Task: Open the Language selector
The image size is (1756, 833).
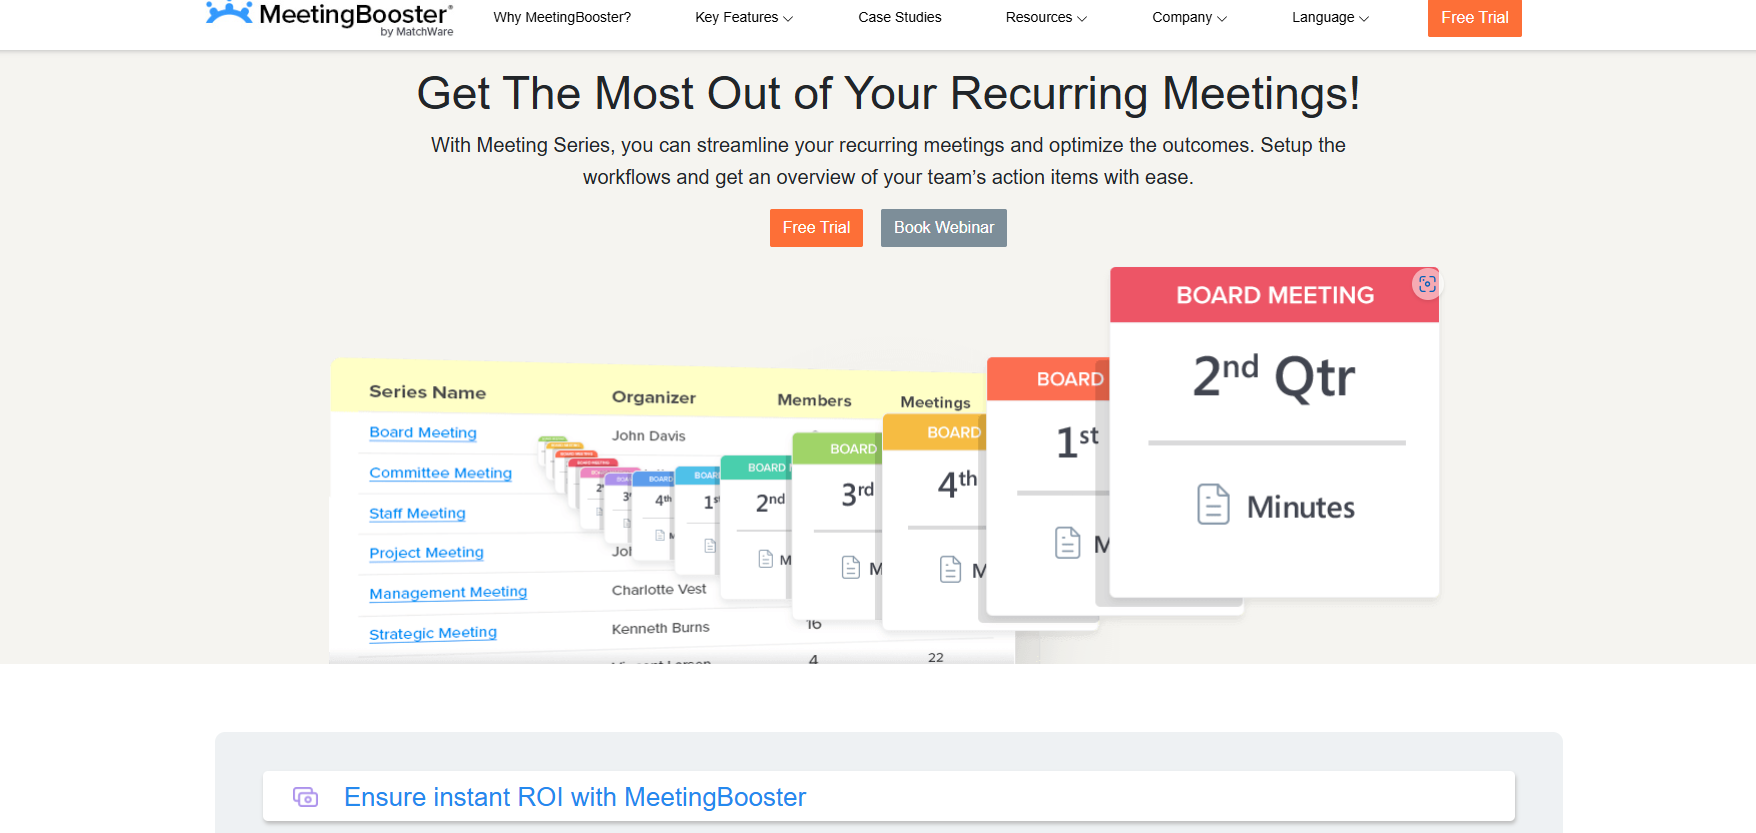Action: pos(1329,17)
